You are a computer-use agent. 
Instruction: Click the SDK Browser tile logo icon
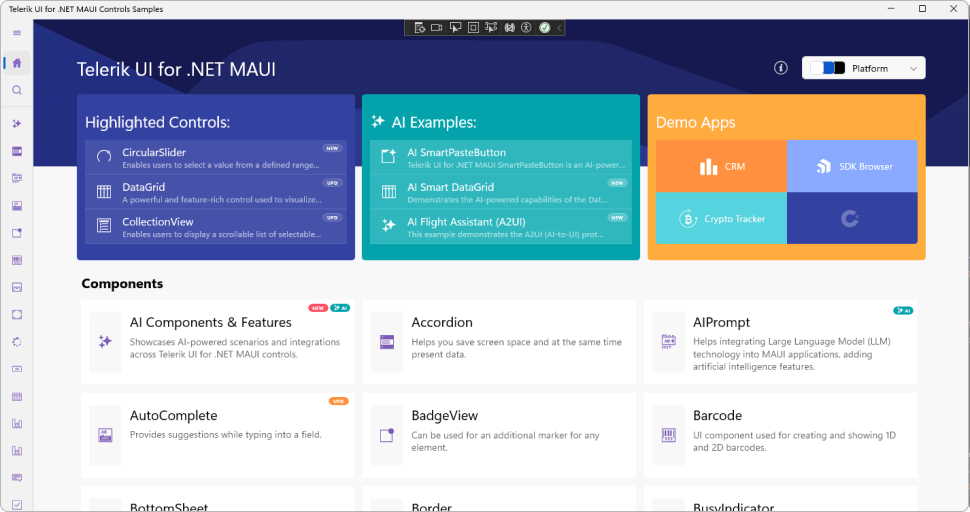pos(823,166)
